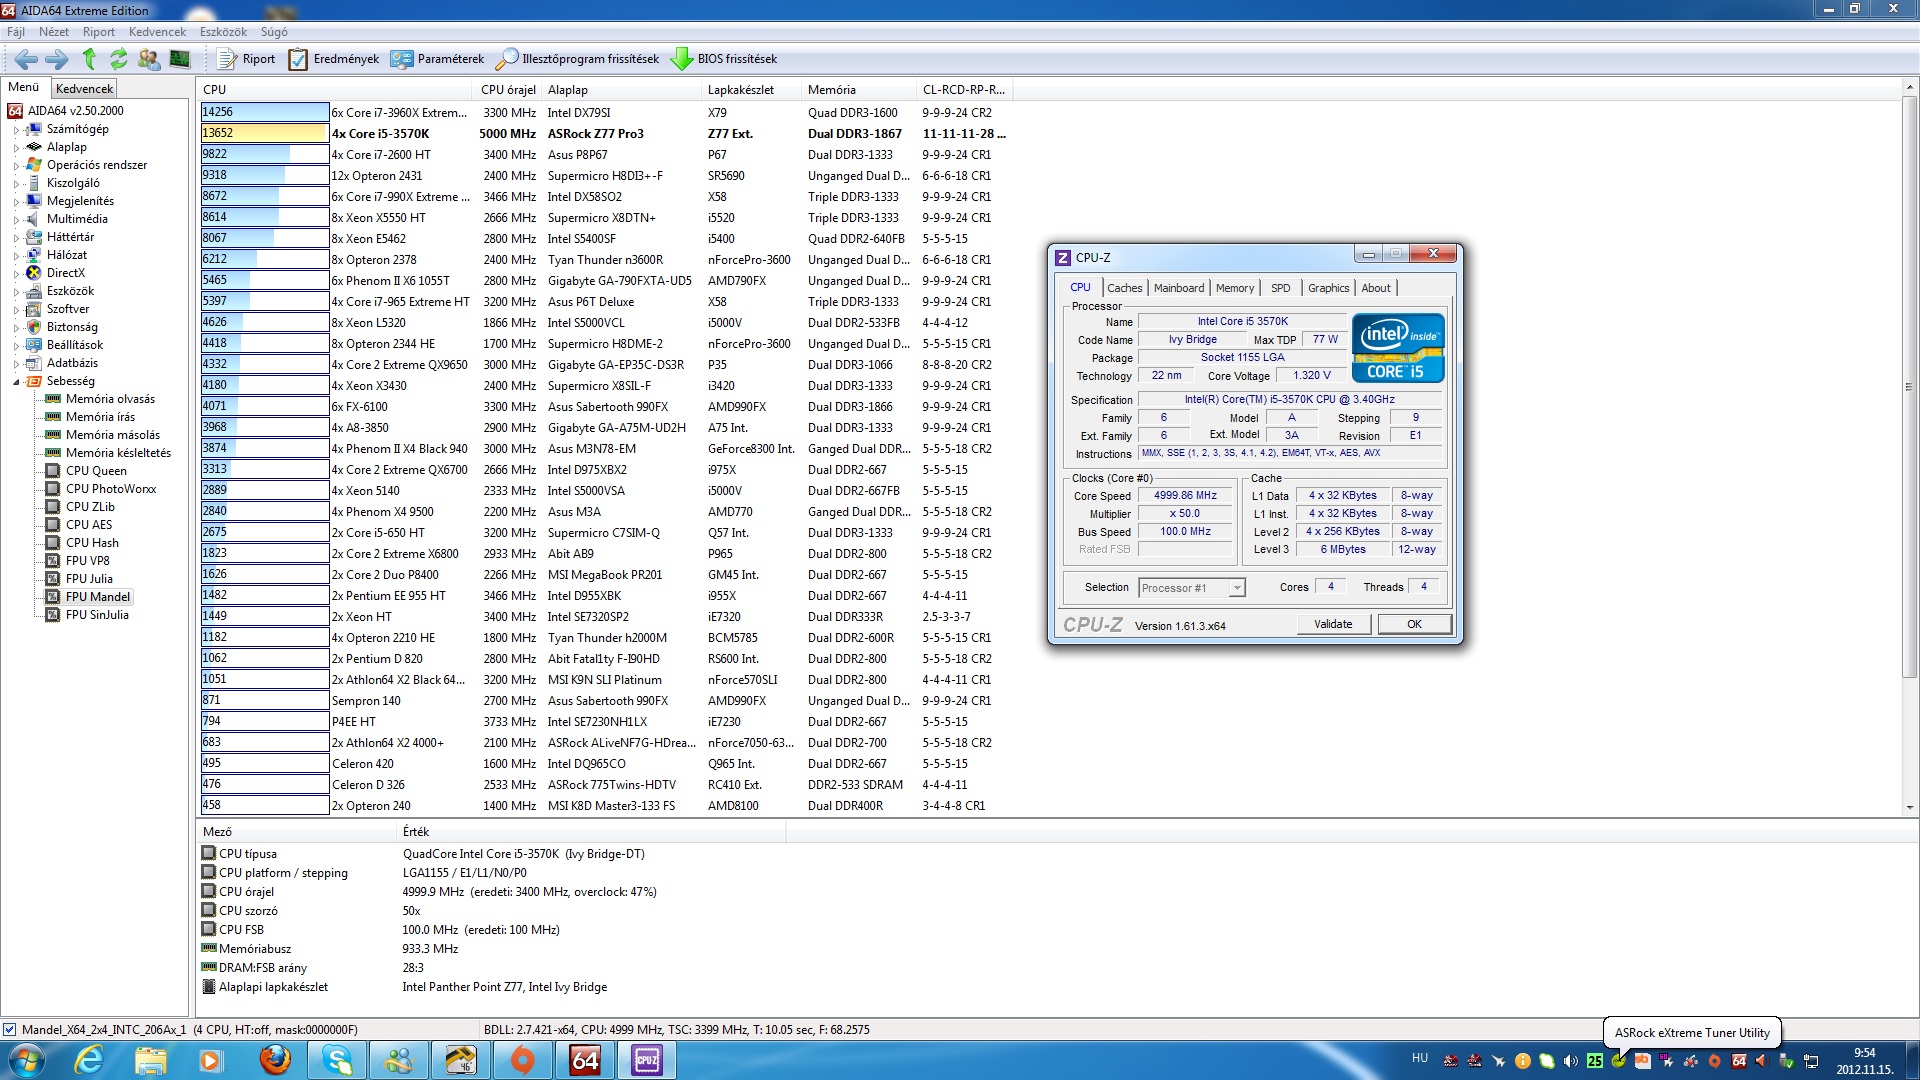Expand the Kiszolgáló tree node
This screenshot has width=1920, height=1080.
[x=16, y=184]
